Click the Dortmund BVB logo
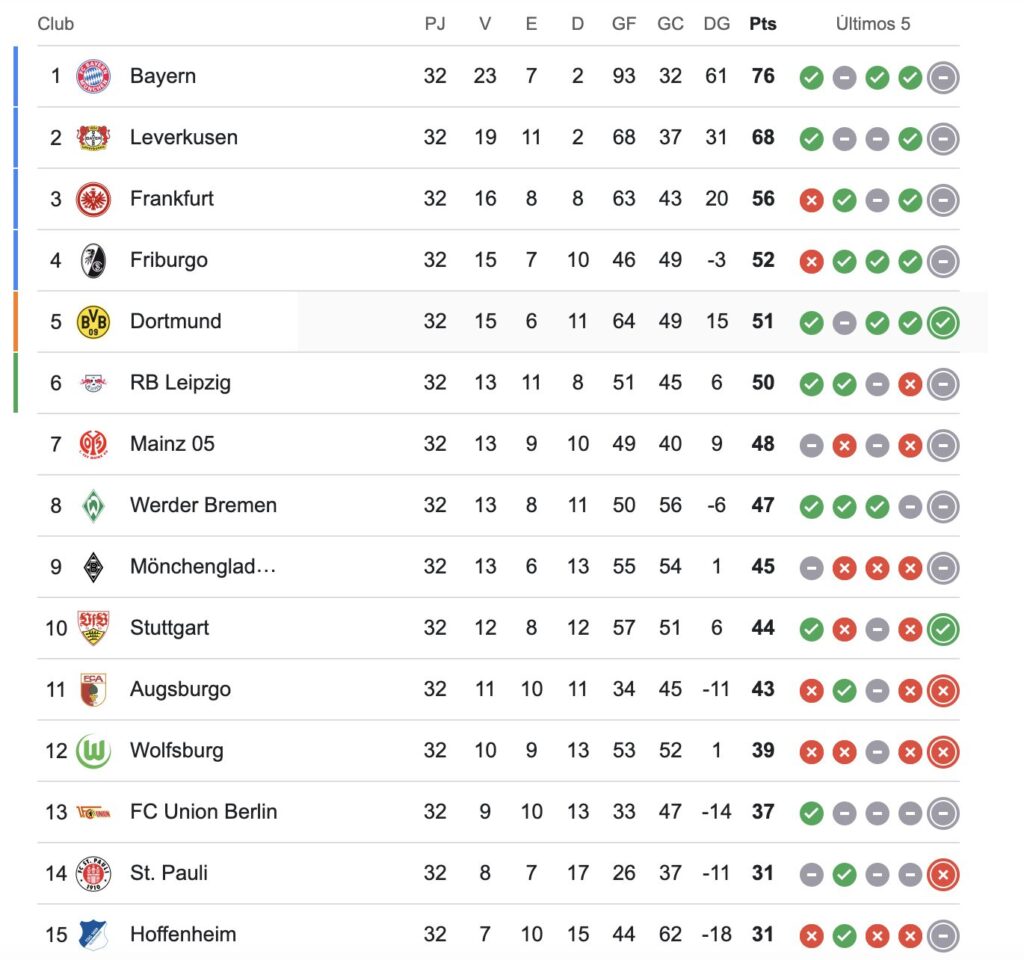Screen dimensions: 1024x960 pos(93,322)
